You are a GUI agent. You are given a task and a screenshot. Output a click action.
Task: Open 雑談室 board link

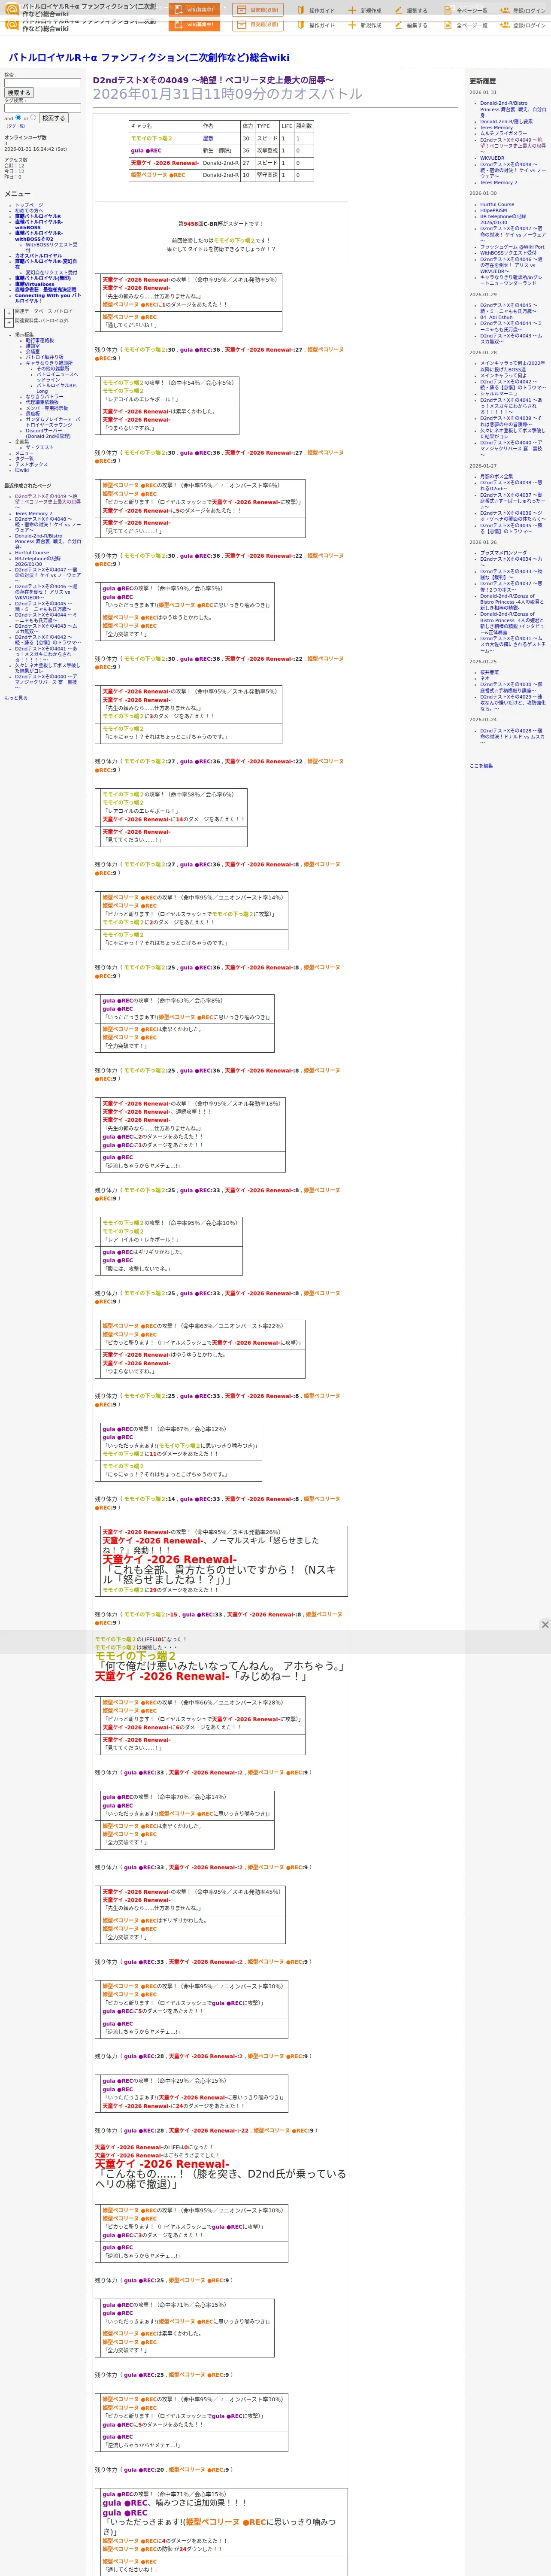tap(33, 346)
